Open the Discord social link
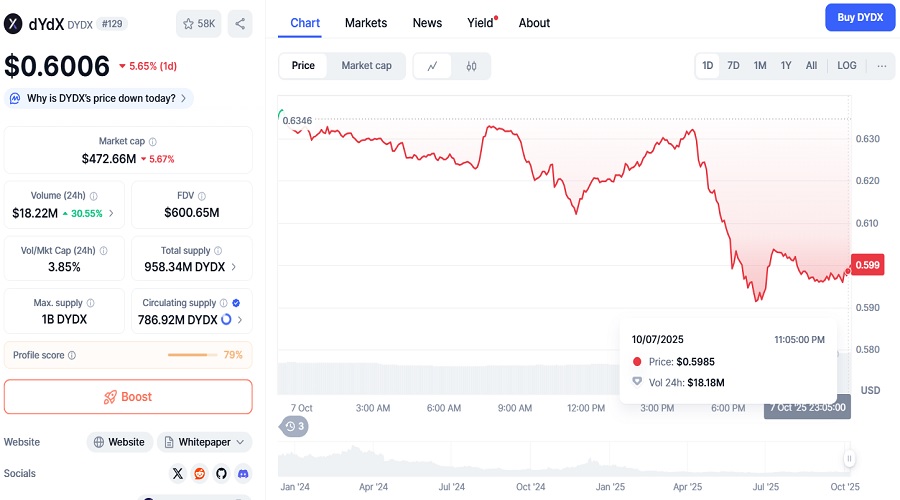 coord(243,474)
